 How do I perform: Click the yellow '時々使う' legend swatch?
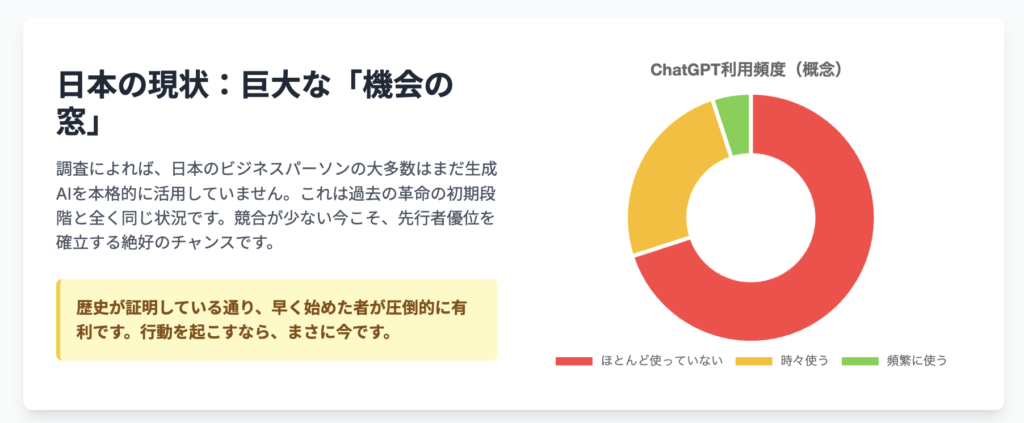[754, 361]
